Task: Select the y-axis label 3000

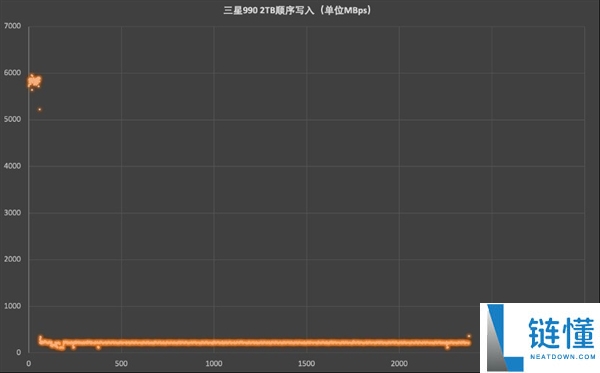Action: pyautogui.click(x=12, y=213)
